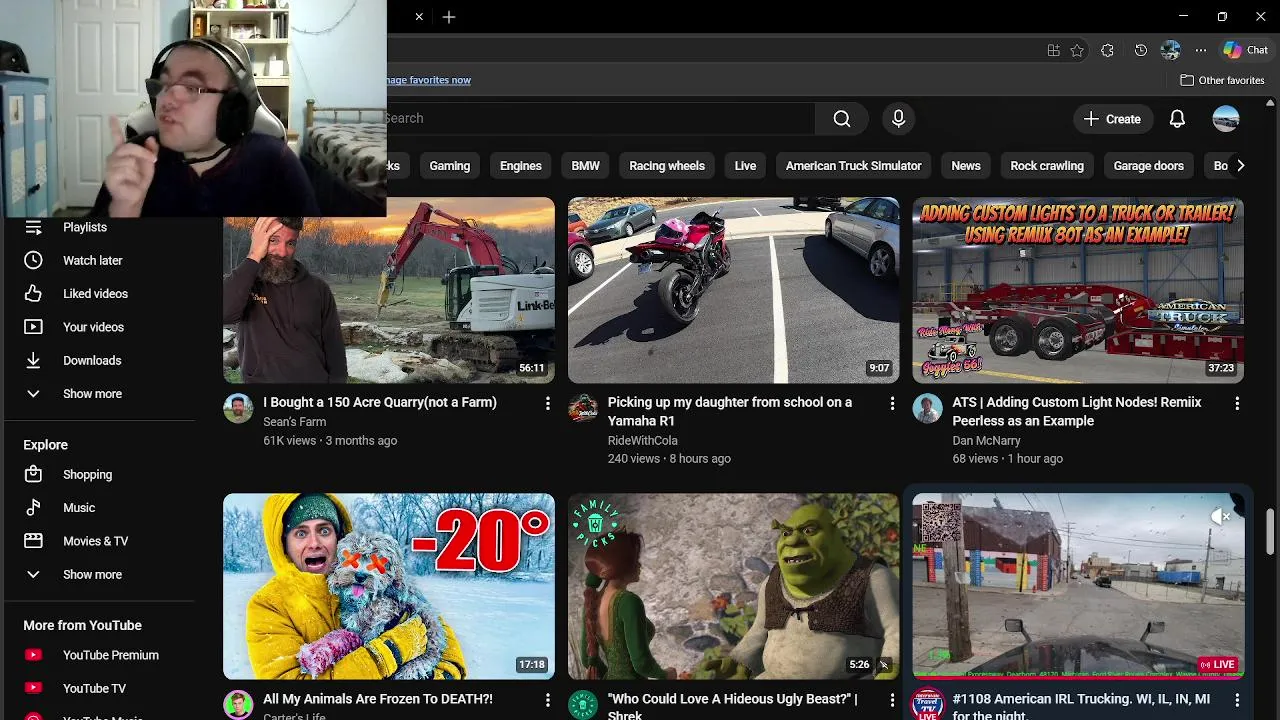Select the News filter chip
The image size is (1280, 720).
(x=966, y=166)
